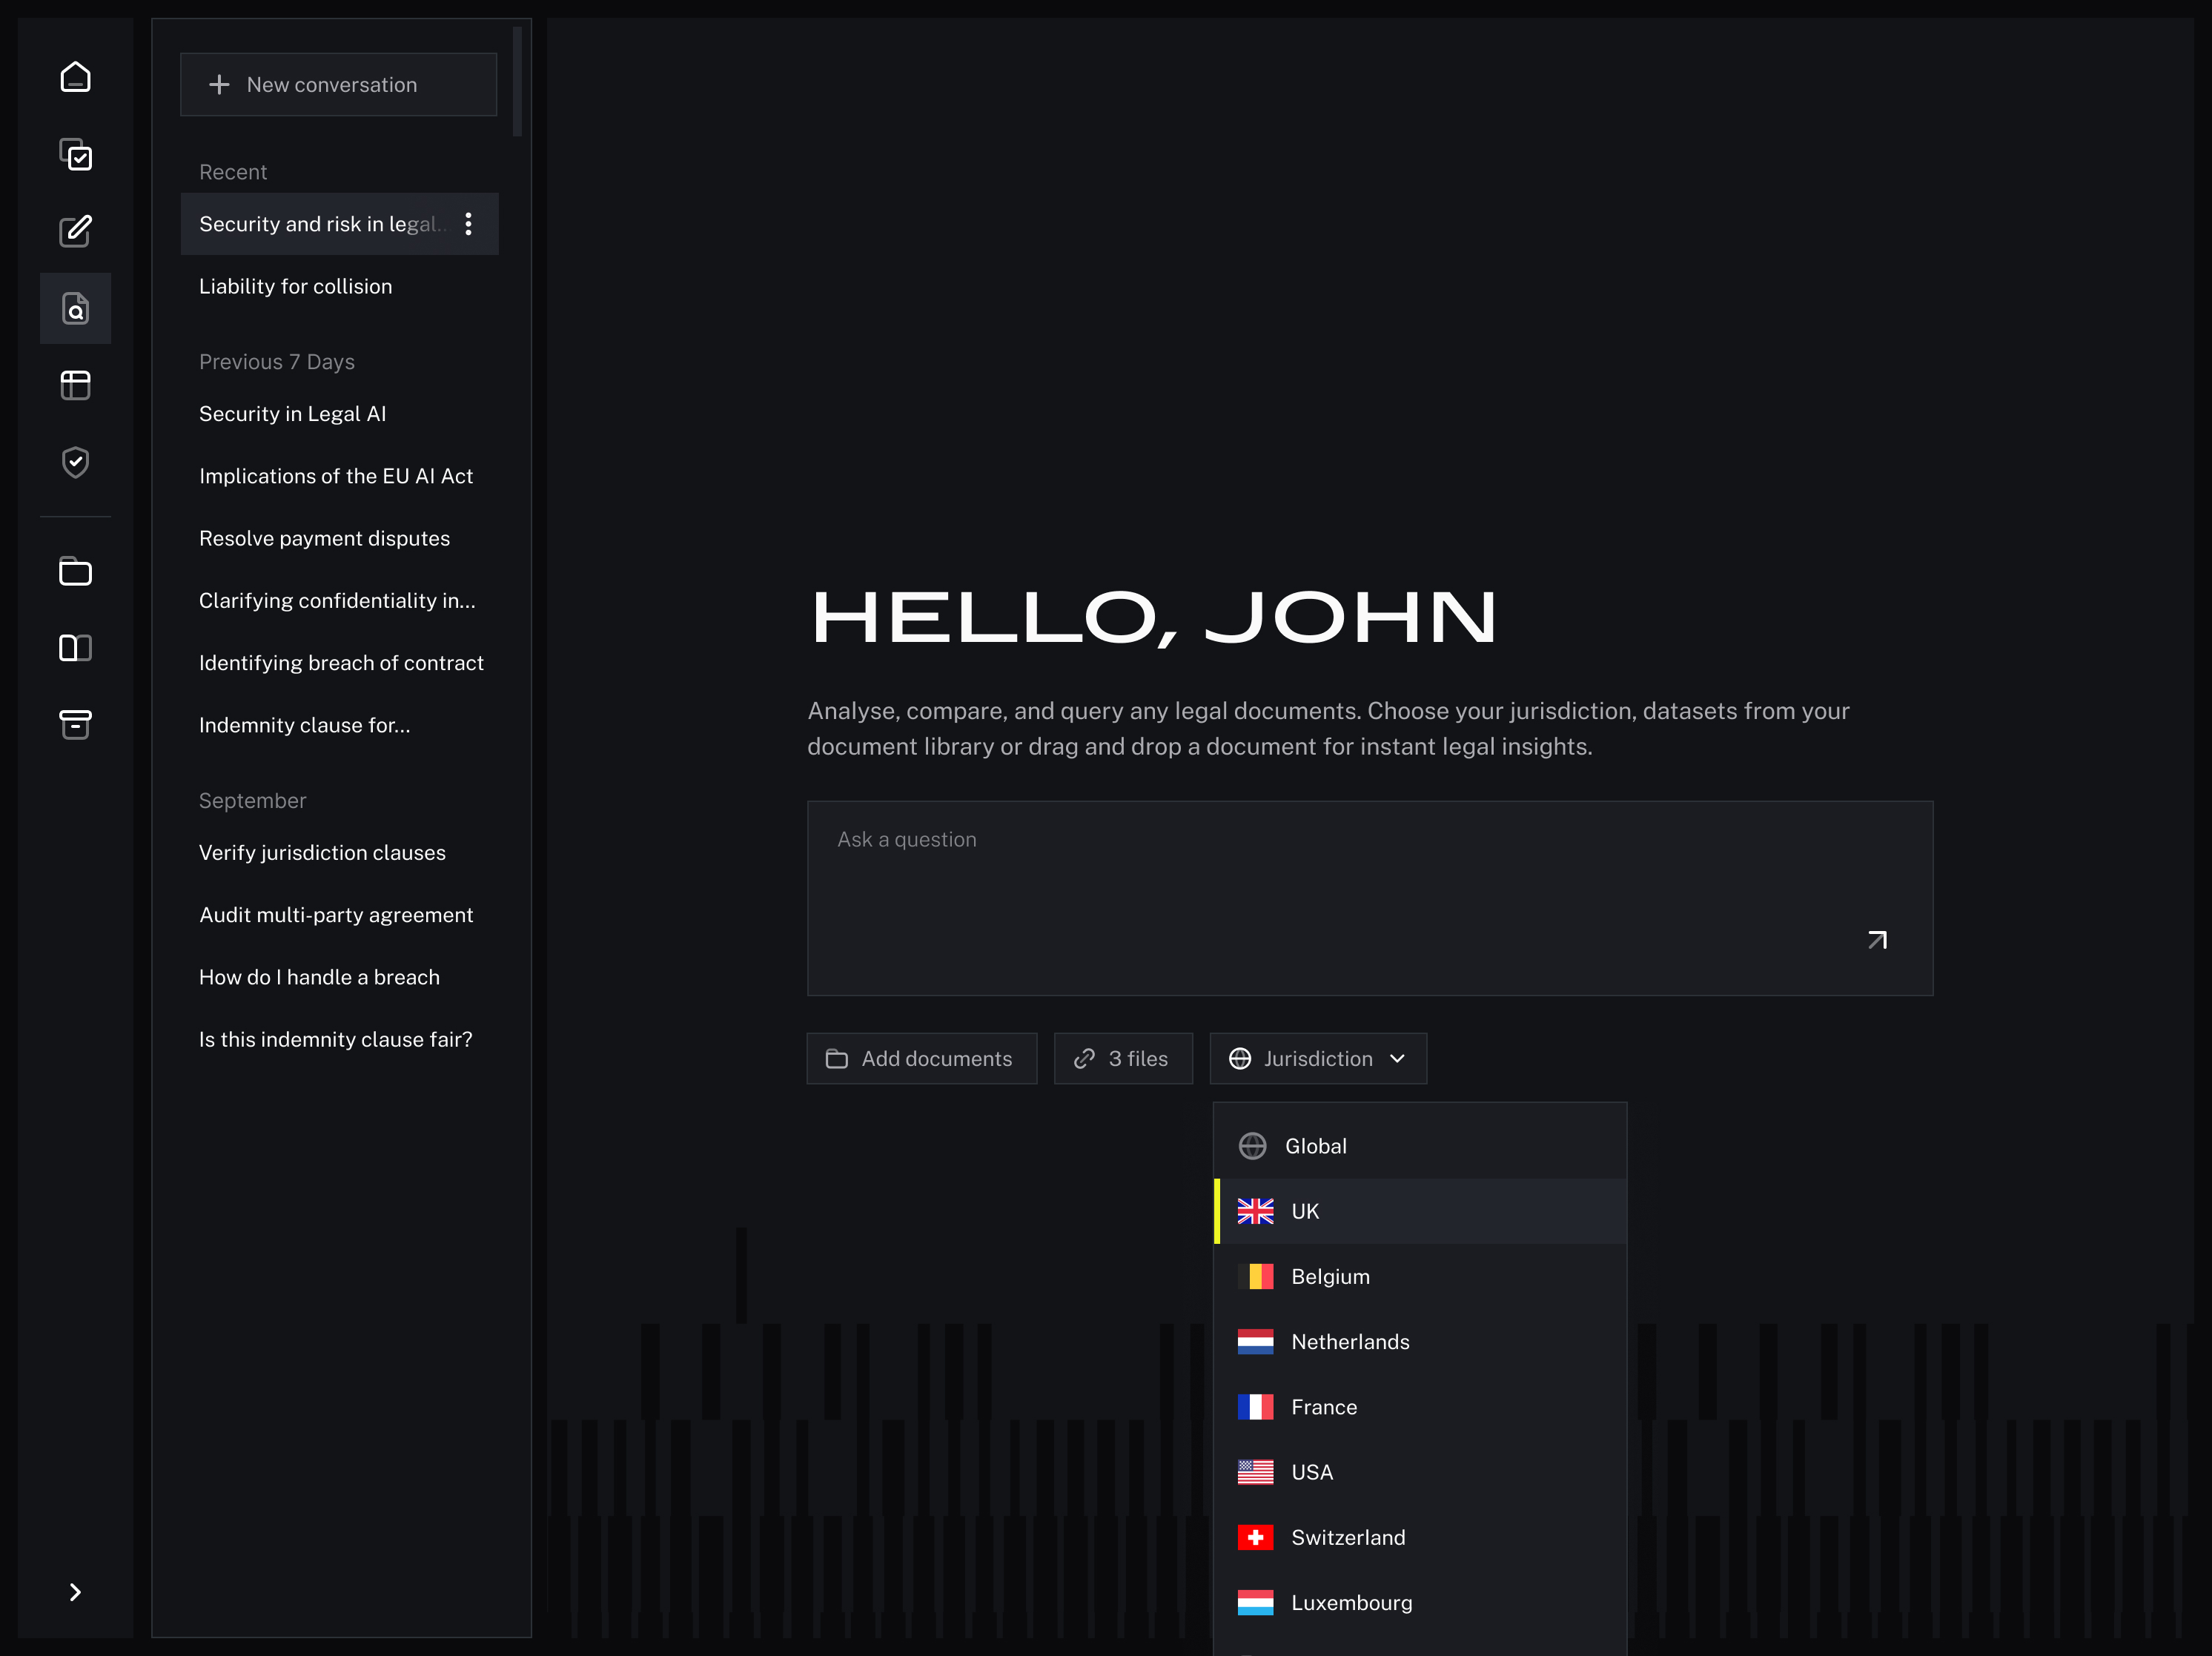Open the Home icon in sidebar

pyautogui.click(x=75, y=78)
